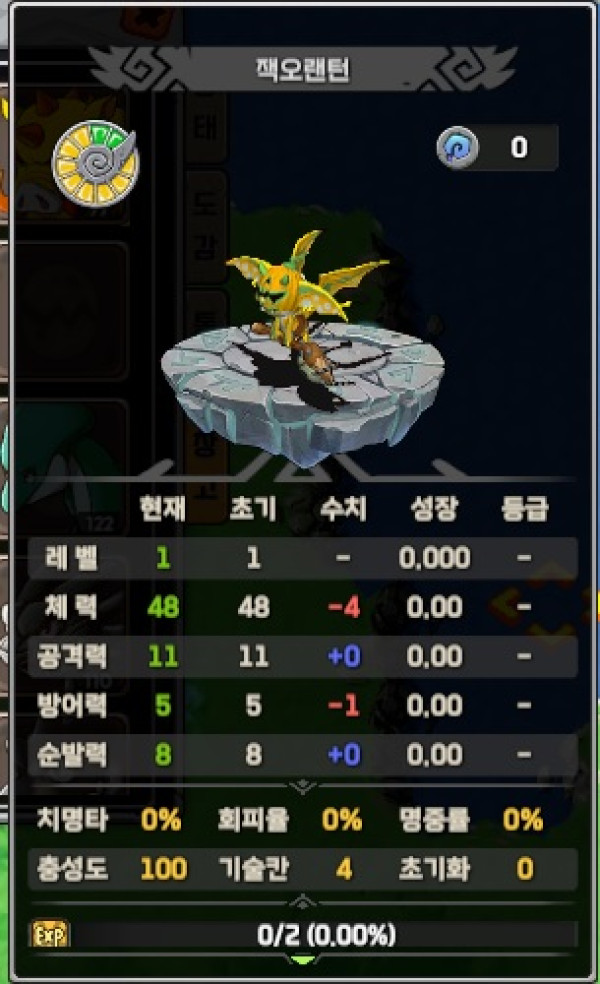Viewport: 600px width, 984px height.
Task: Select the 체력 stat row
Action: point(303,607)
